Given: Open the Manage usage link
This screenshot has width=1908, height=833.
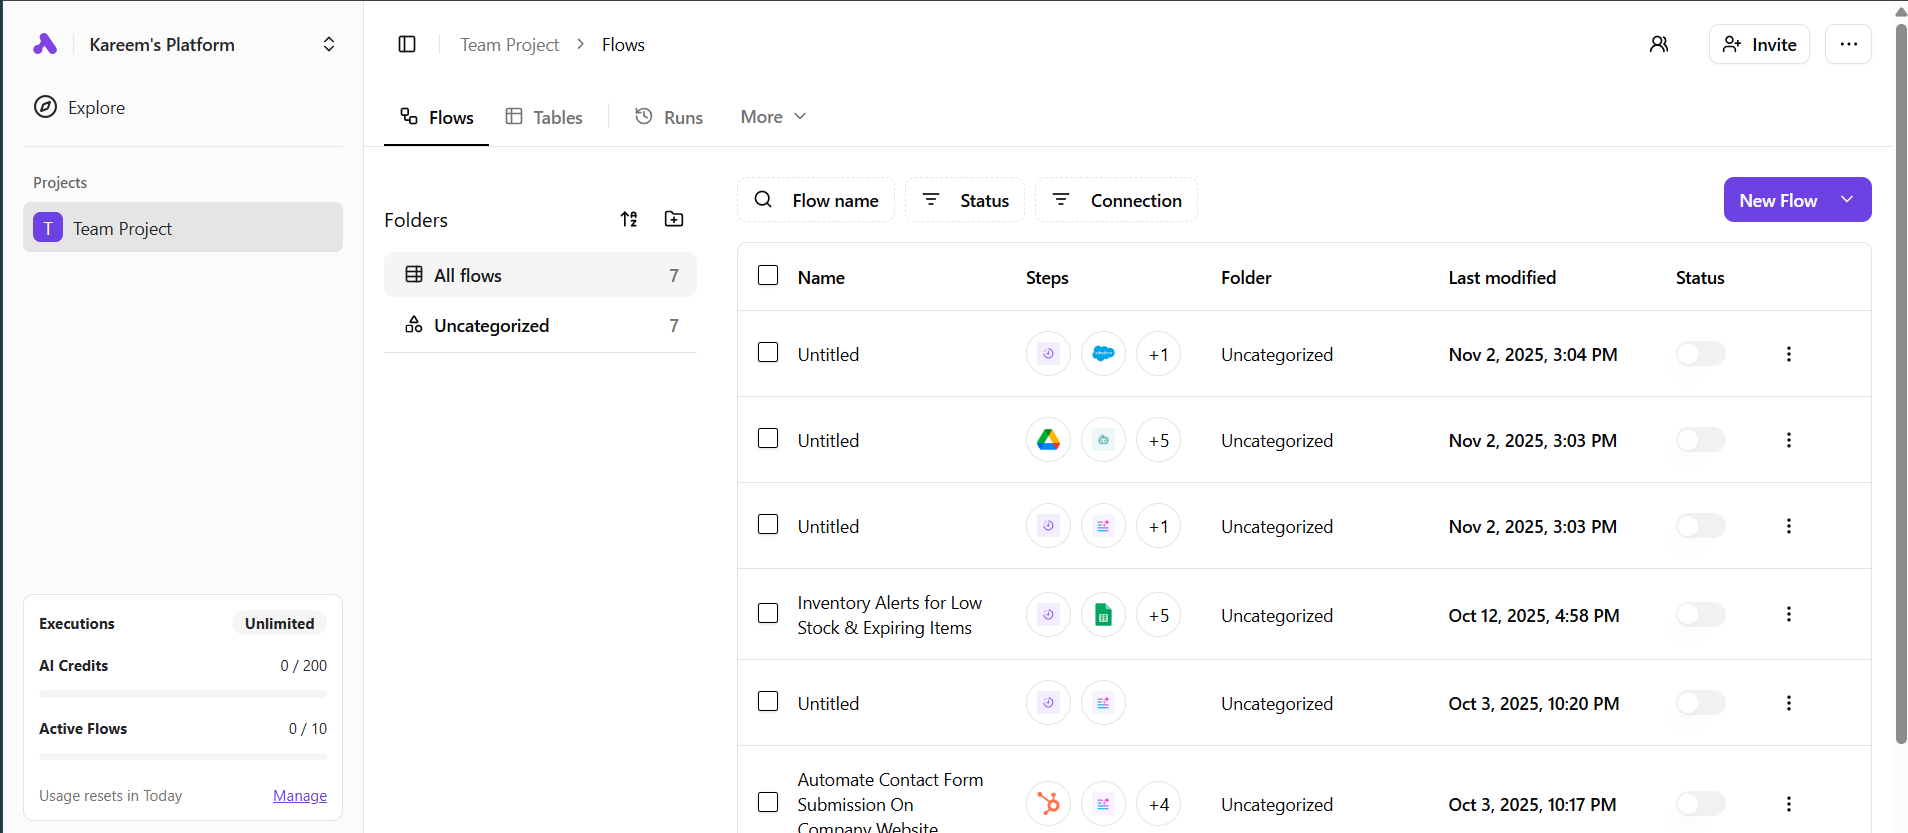Looking at the screenshot, I should tap(300, 796).
